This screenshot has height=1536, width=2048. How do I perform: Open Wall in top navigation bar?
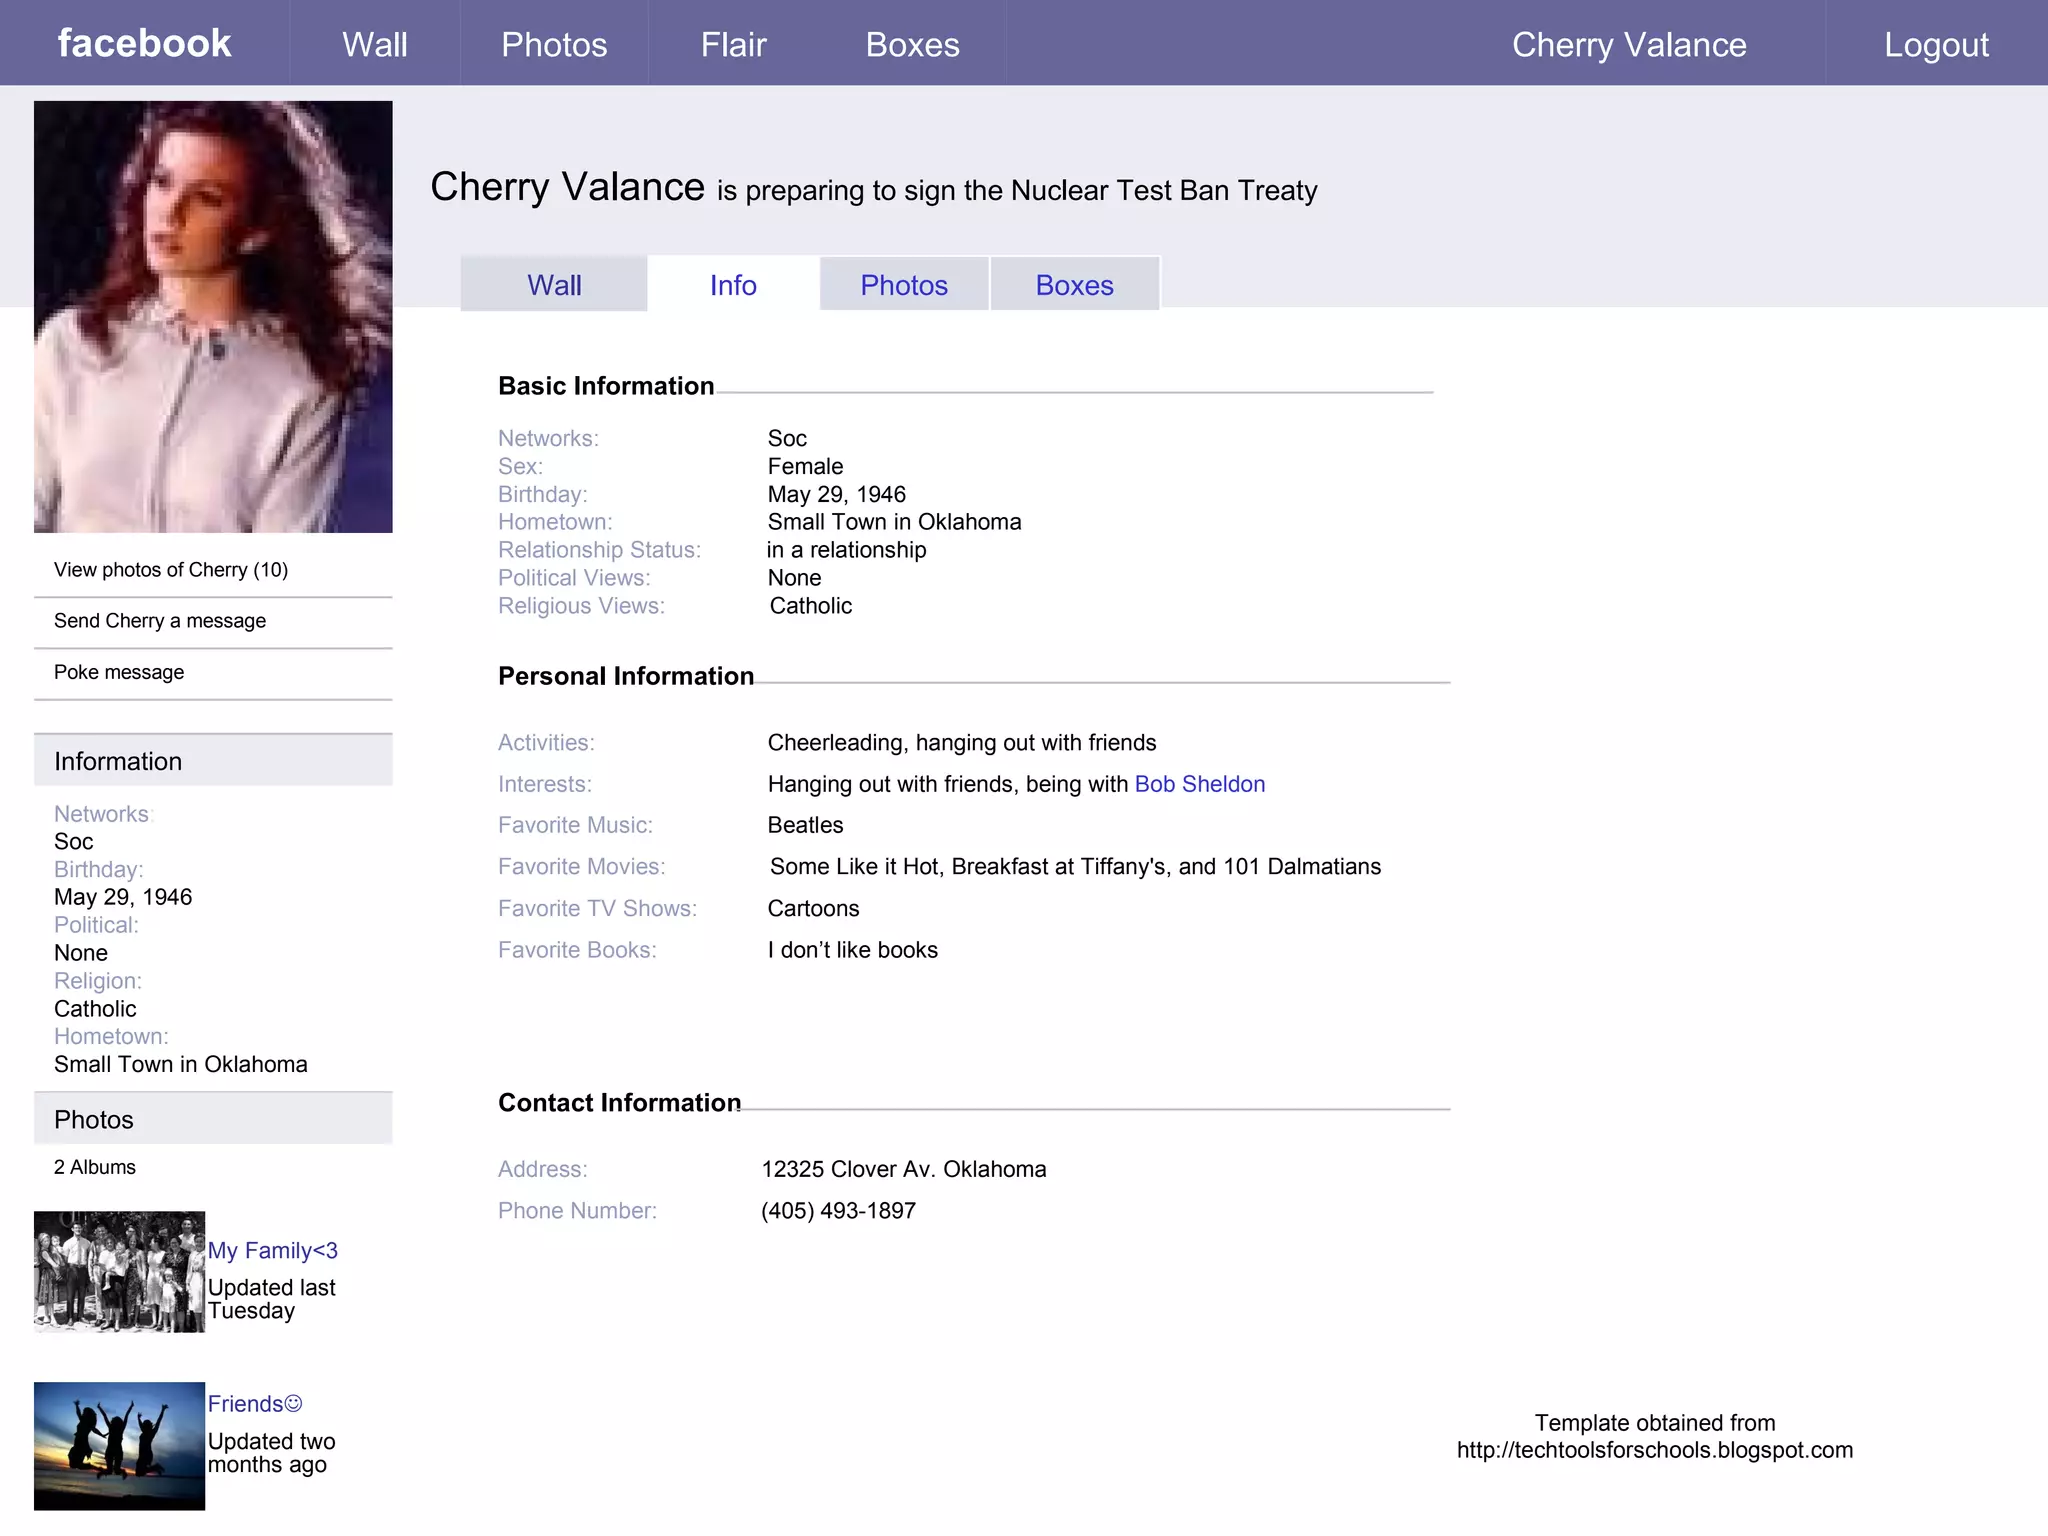click(374, 45)
